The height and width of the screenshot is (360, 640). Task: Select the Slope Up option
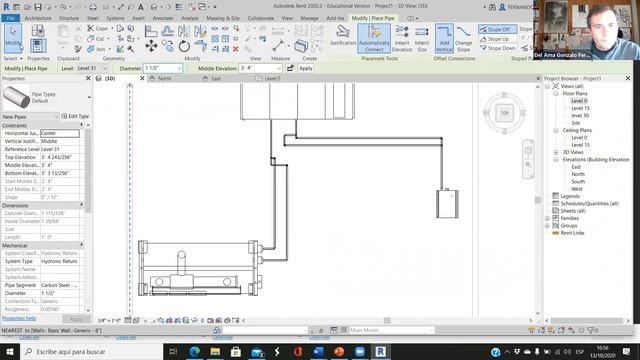pyautogui.click(x=494, y=39)
